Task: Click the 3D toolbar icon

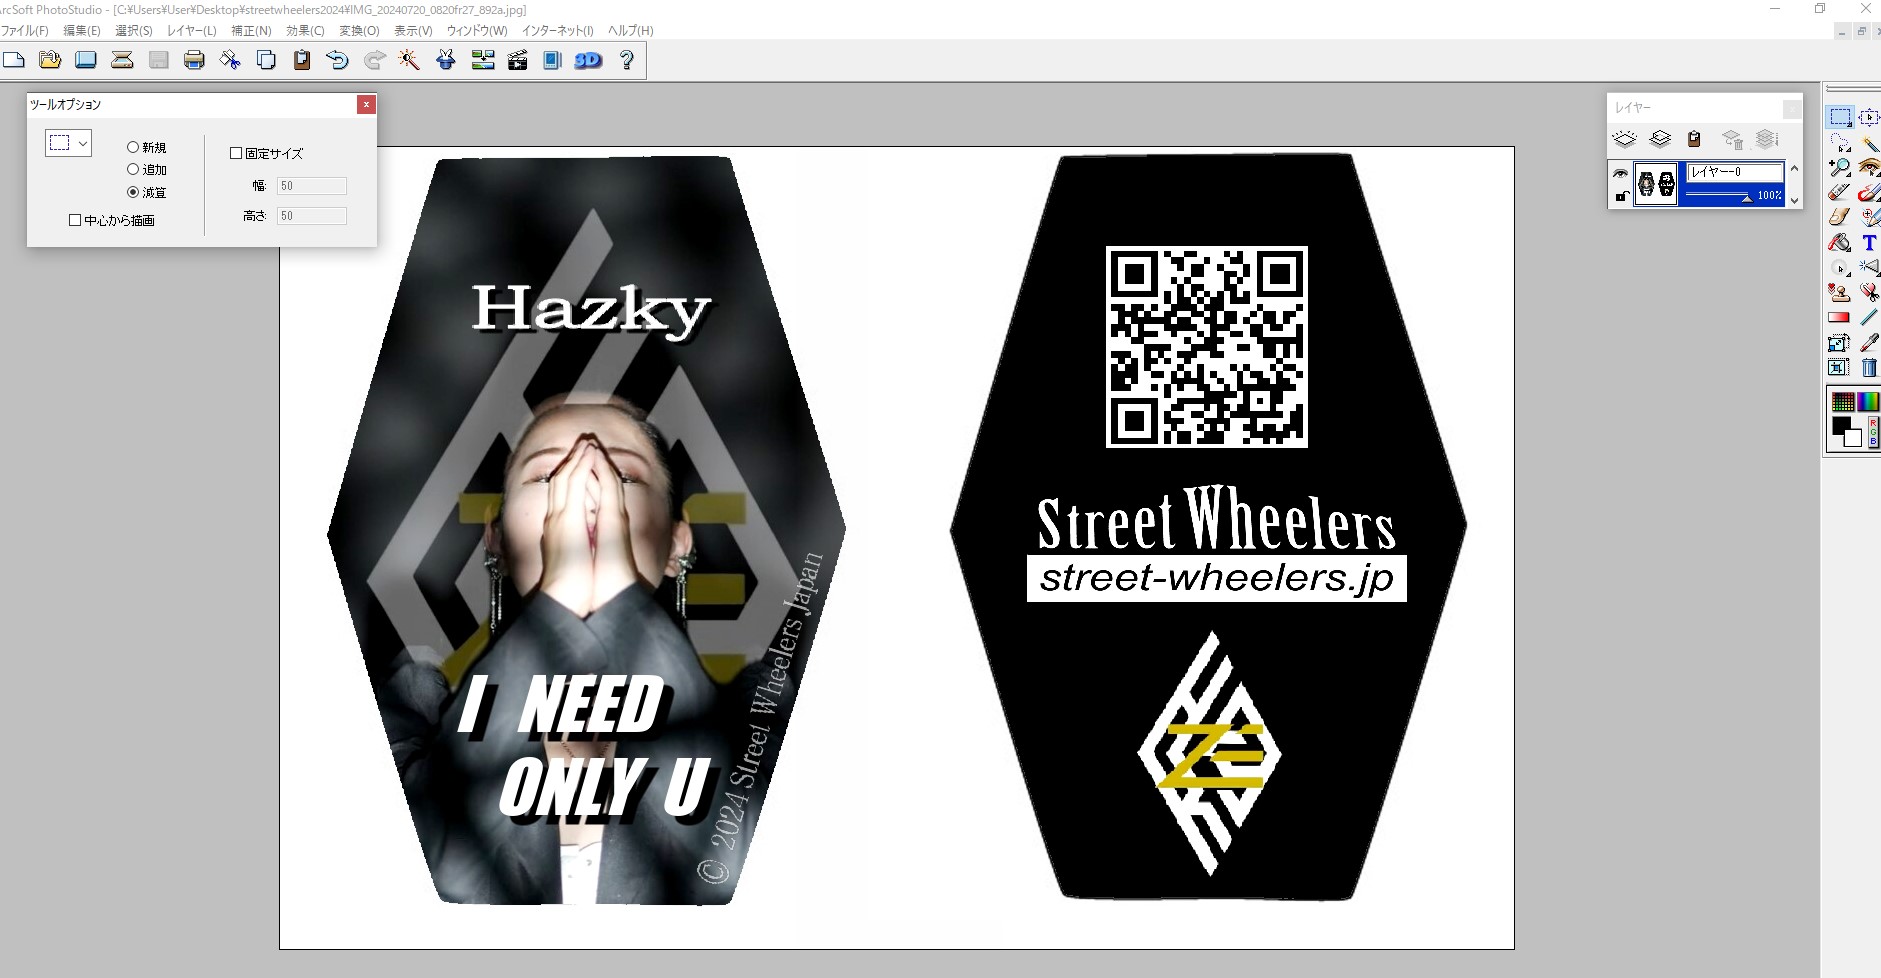Action: click(x=588, y=60)
